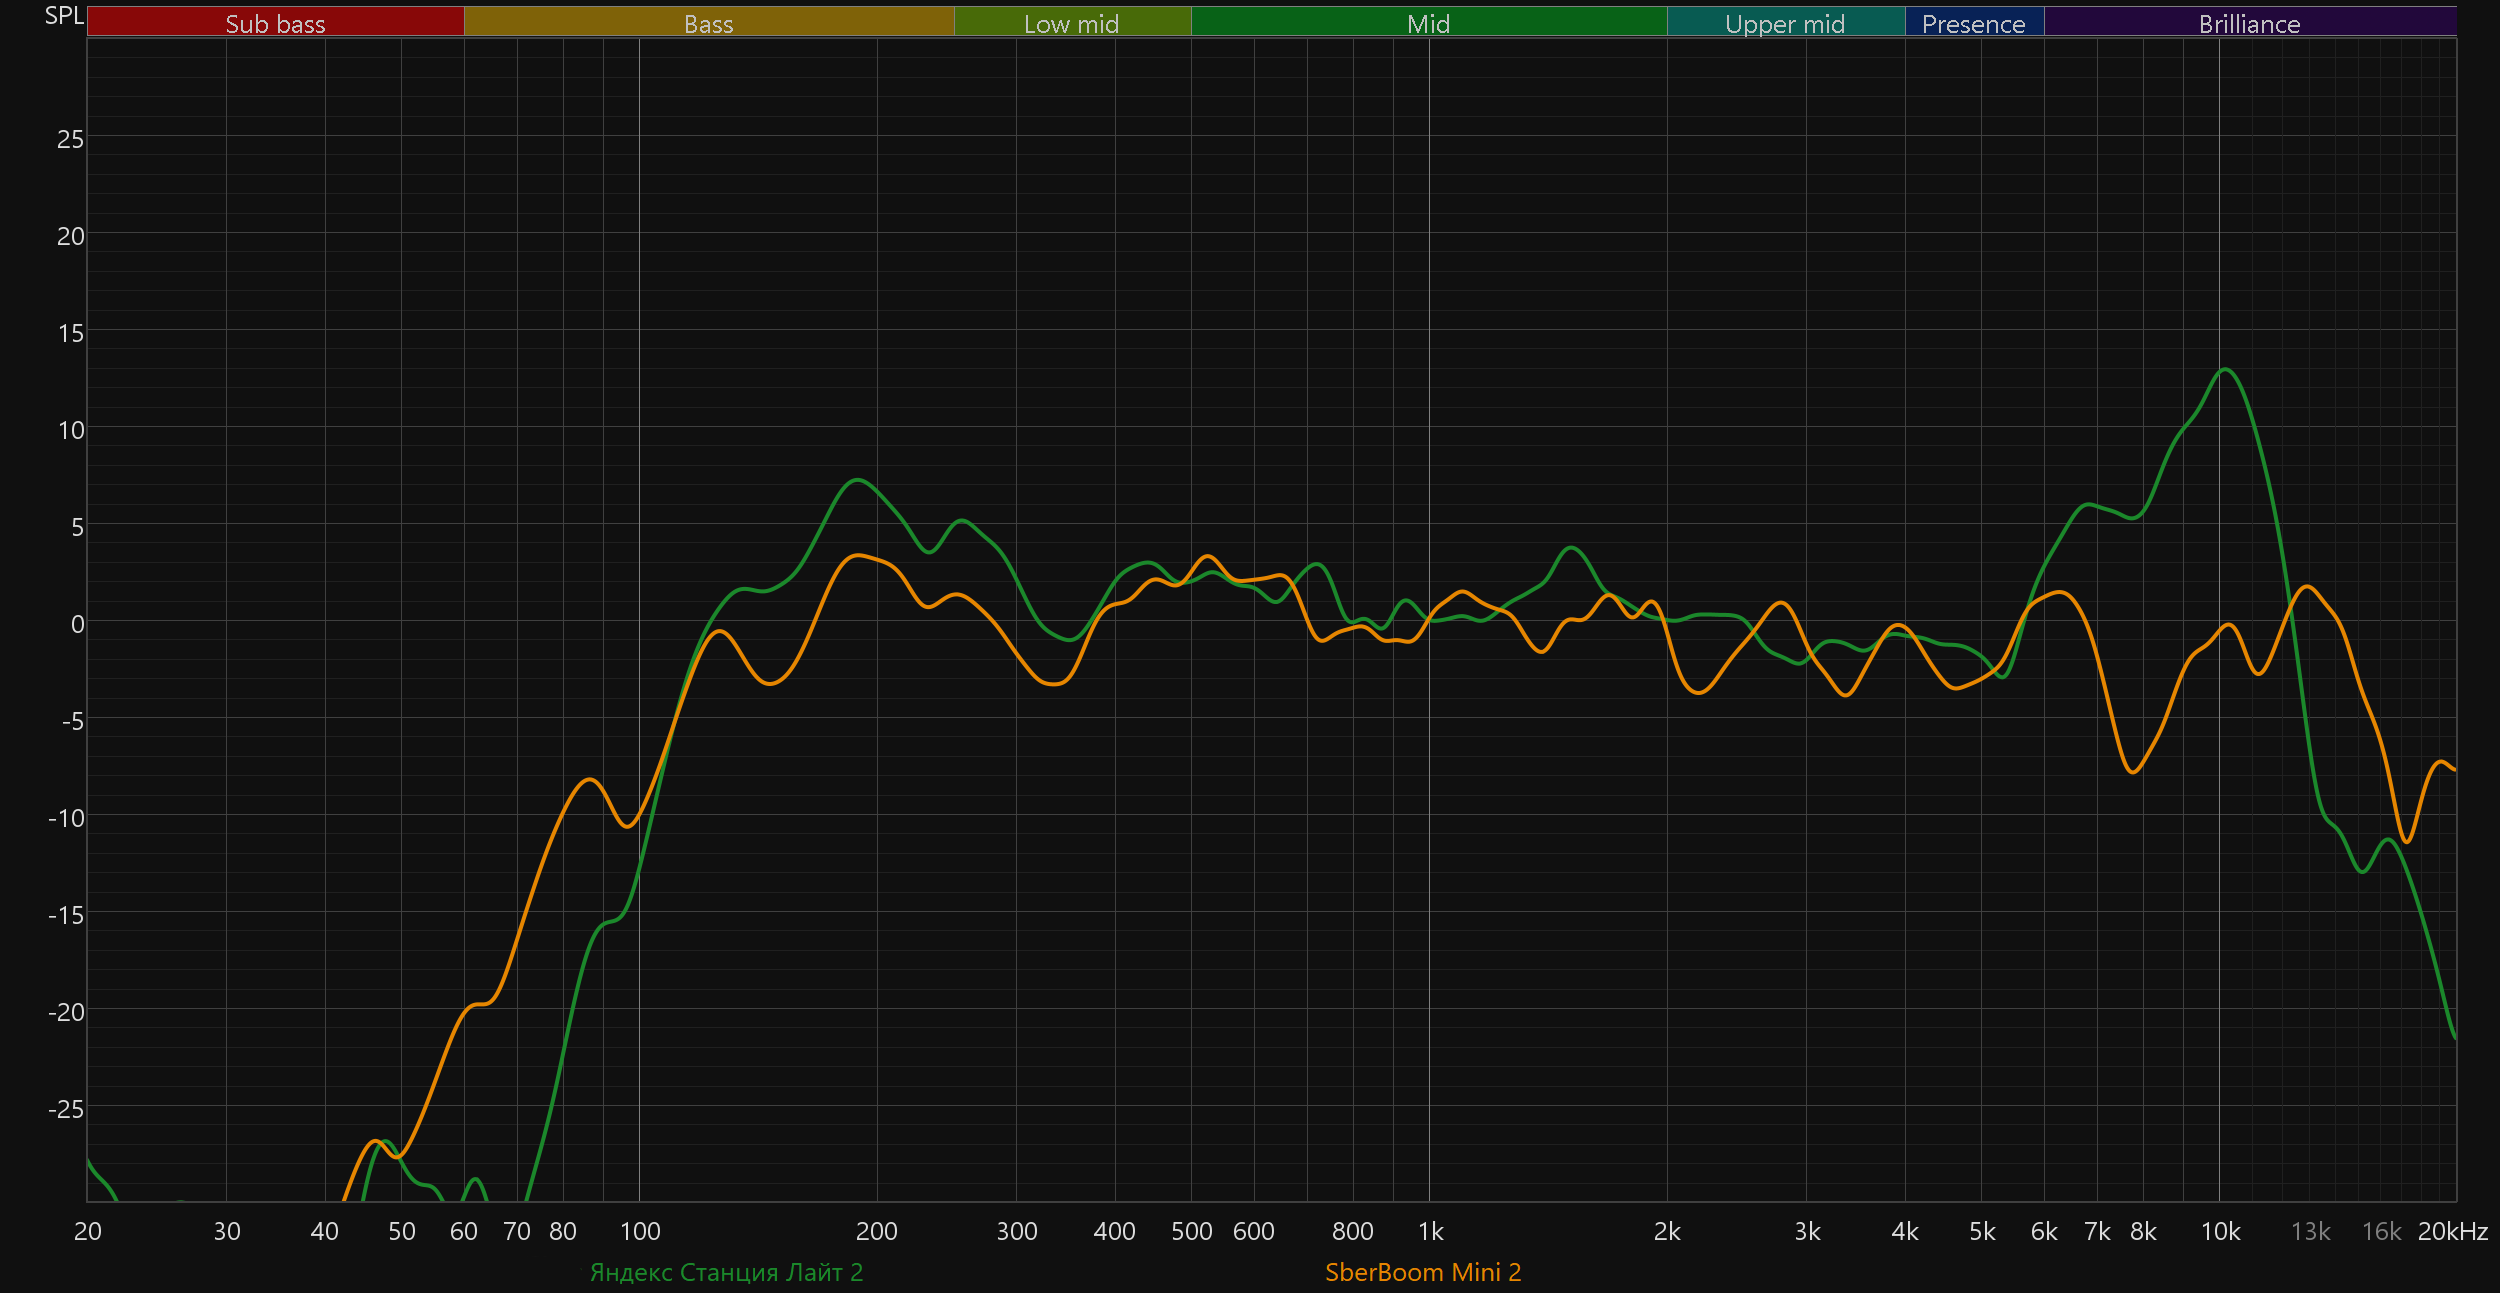Click the 200 Hz frequency axis label
The width and height of the screenshot is (2500, 1293).
tap(876, 1231)
